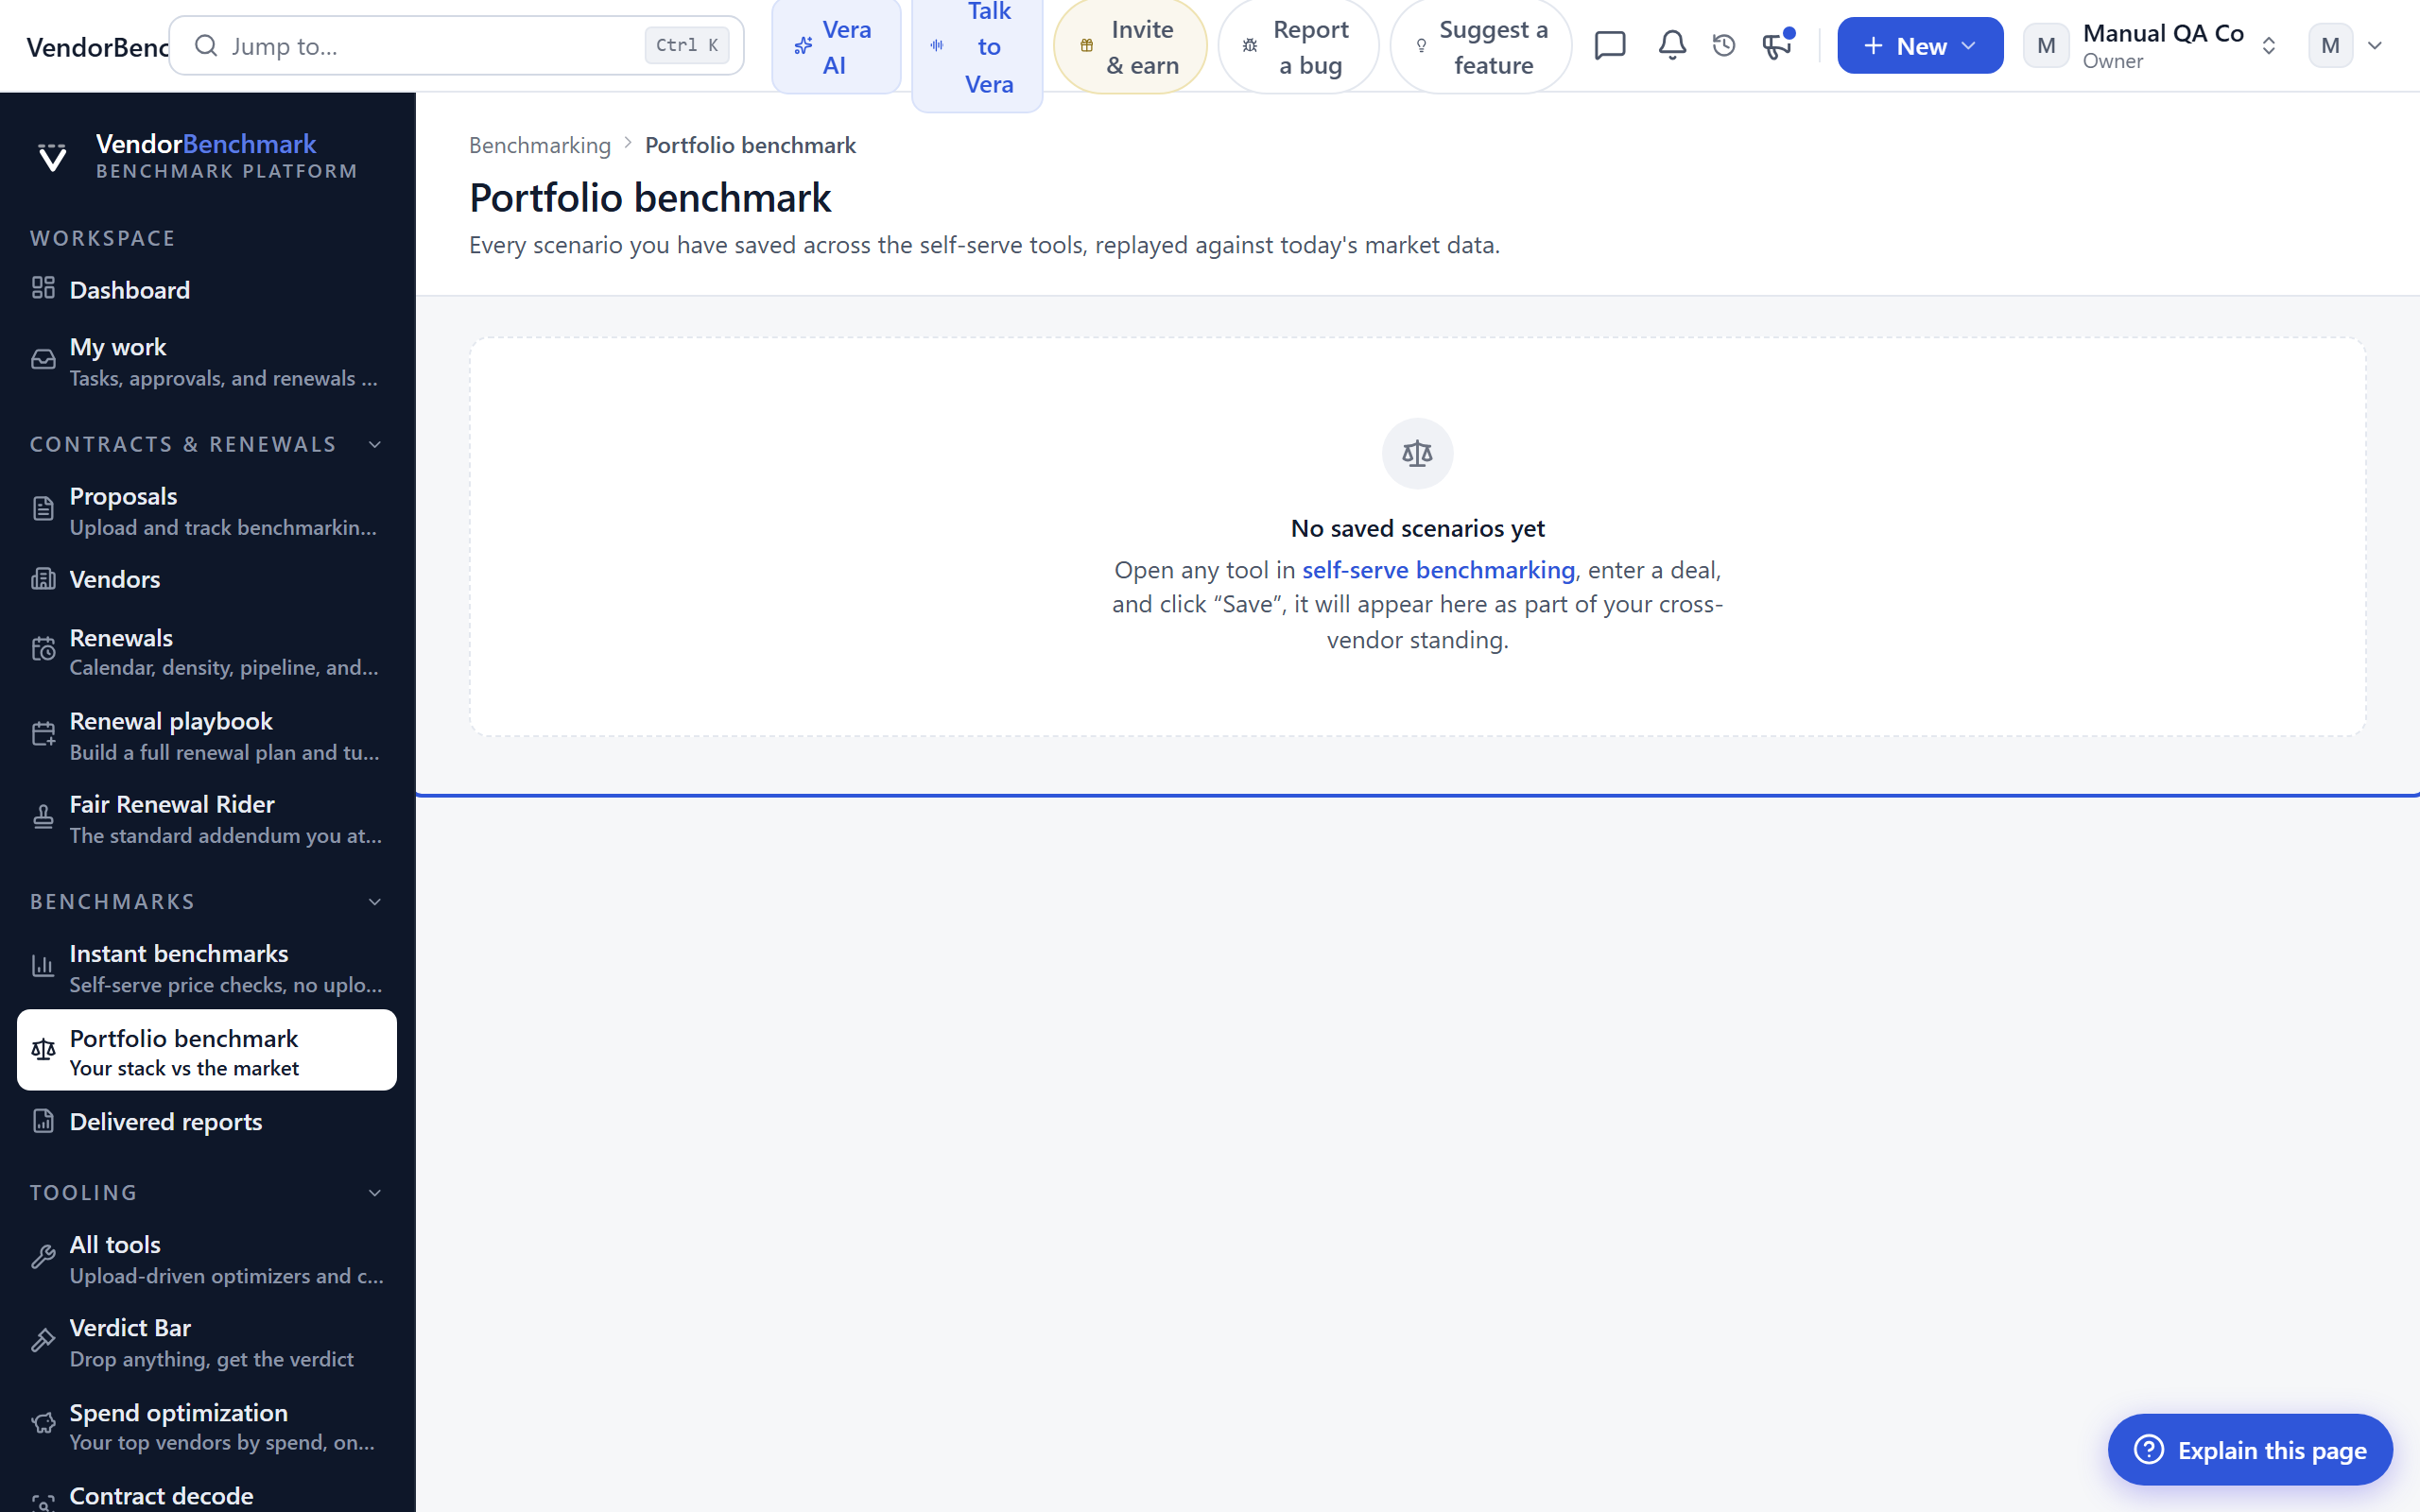The height and width of the screenshot is (1512, 2420).
Task: Open Delivered reports in sidebar
Action: tap(207, 1122)
